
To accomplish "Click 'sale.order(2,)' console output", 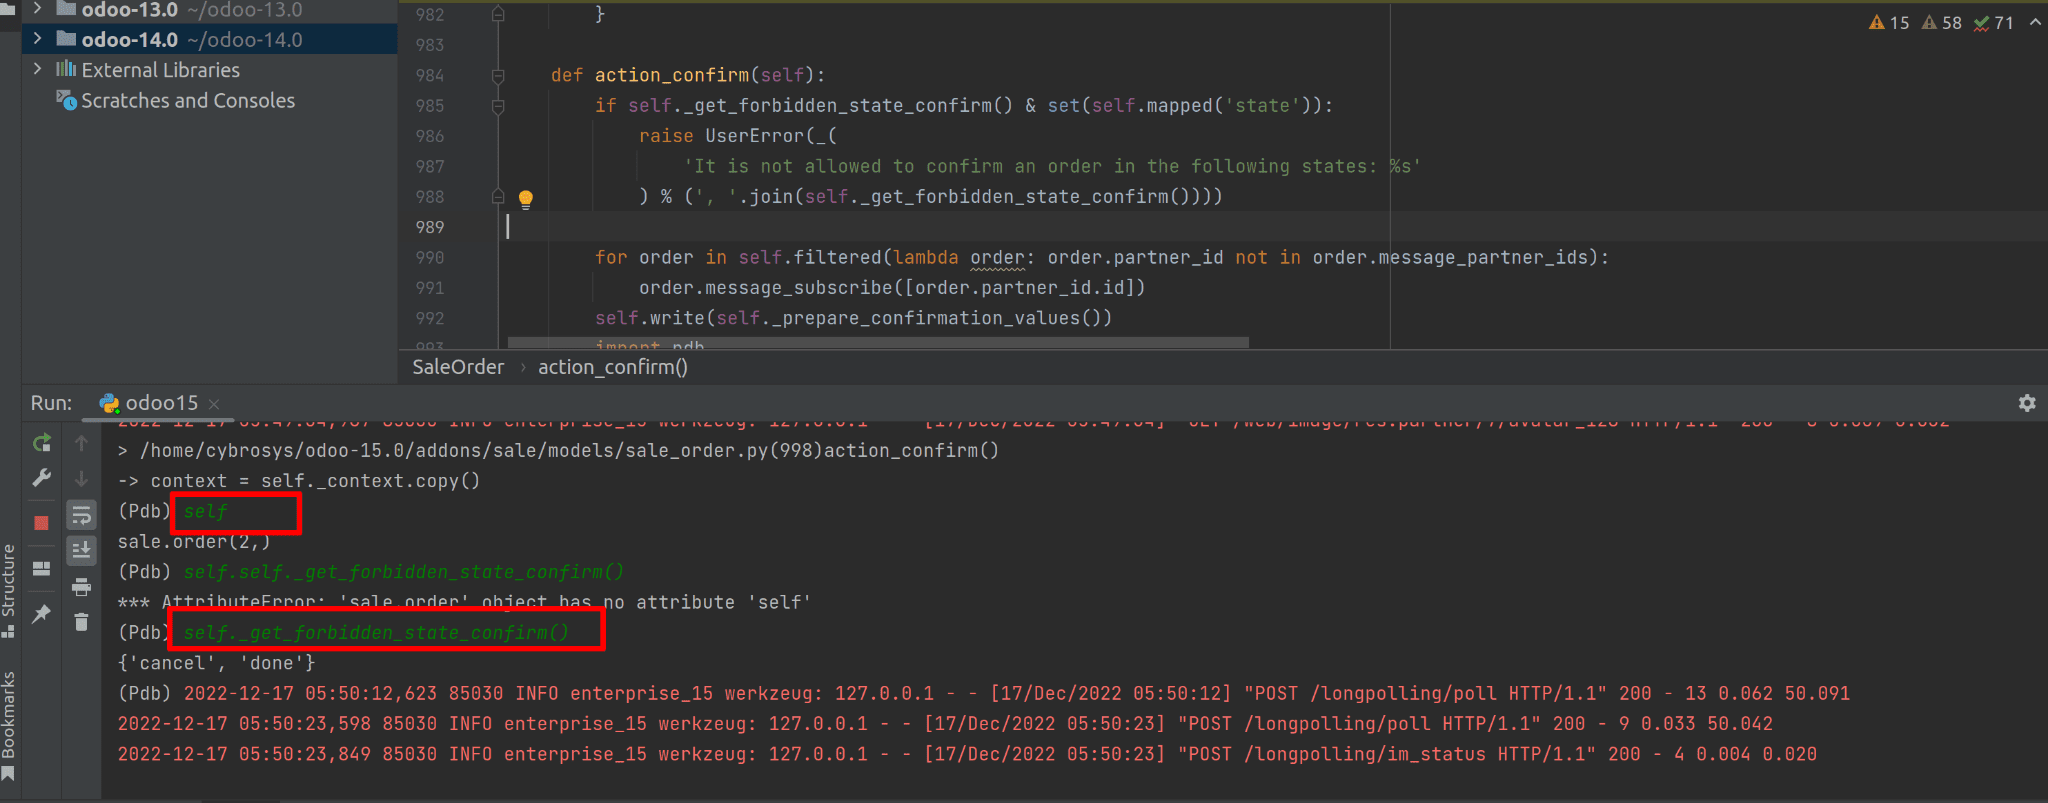I will [194, 542].
